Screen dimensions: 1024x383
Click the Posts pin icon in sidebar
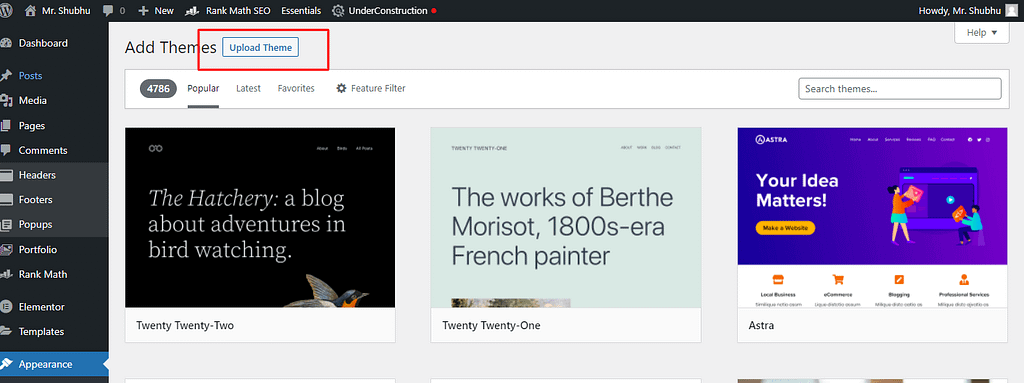pos(7,76)
